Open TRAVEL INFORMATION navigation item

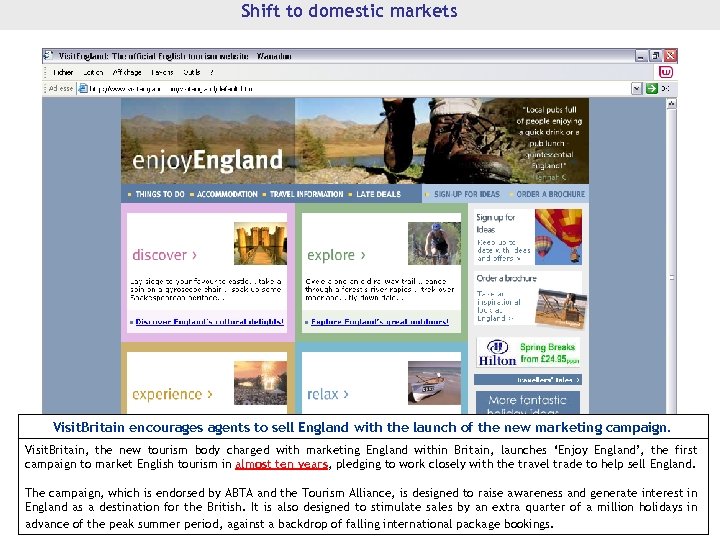pos(304,194)
